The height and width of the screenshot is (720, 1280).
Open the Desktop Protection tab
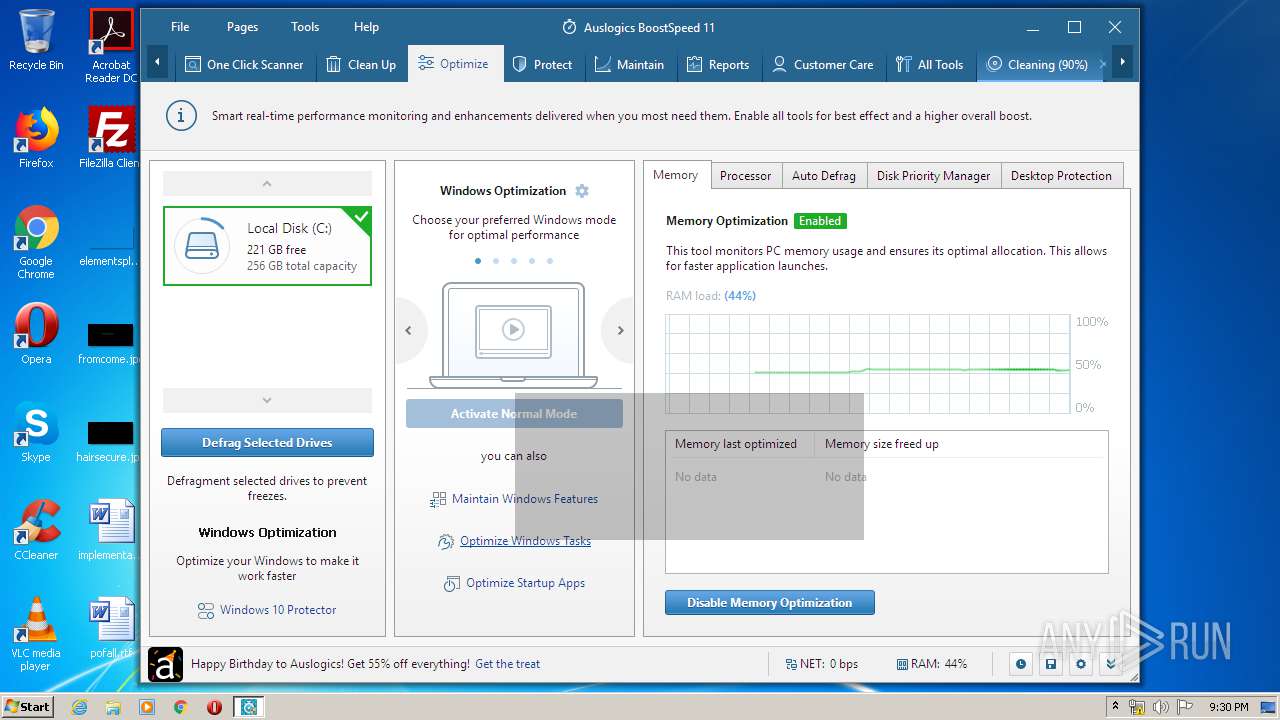(x=1061, y=175)
